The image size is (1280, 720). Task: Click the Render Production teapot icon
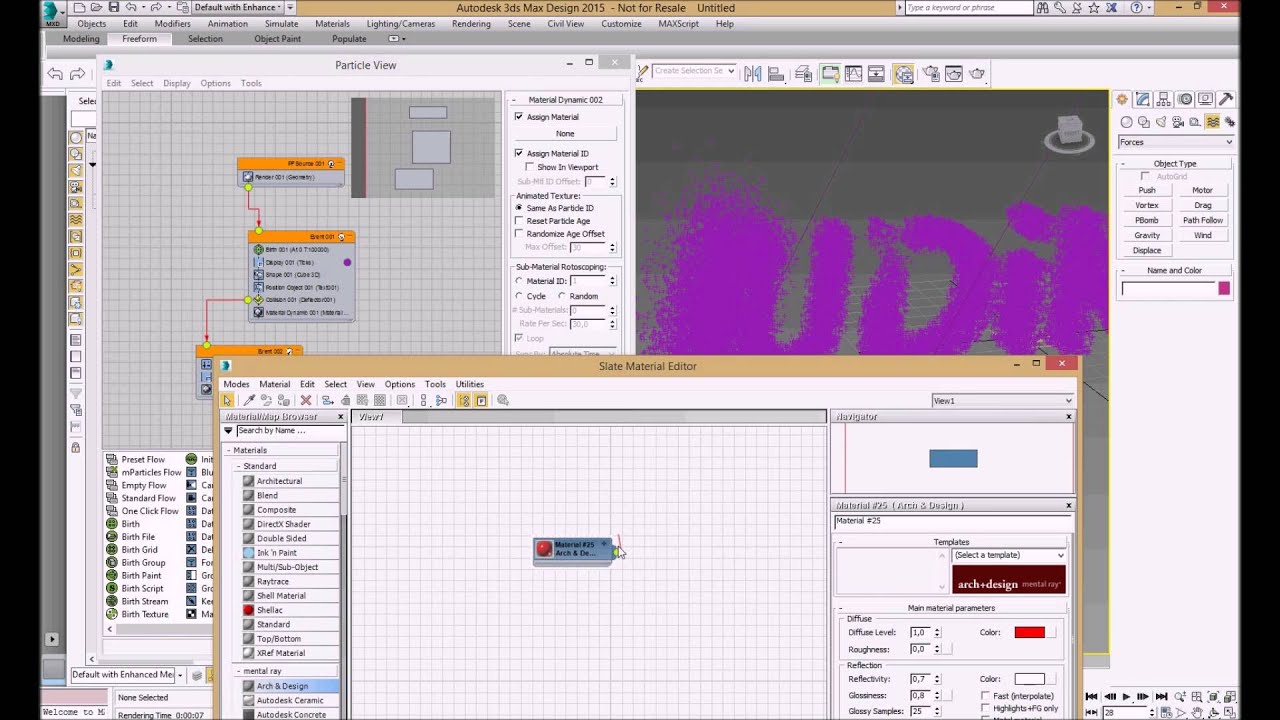click(977, 73)
